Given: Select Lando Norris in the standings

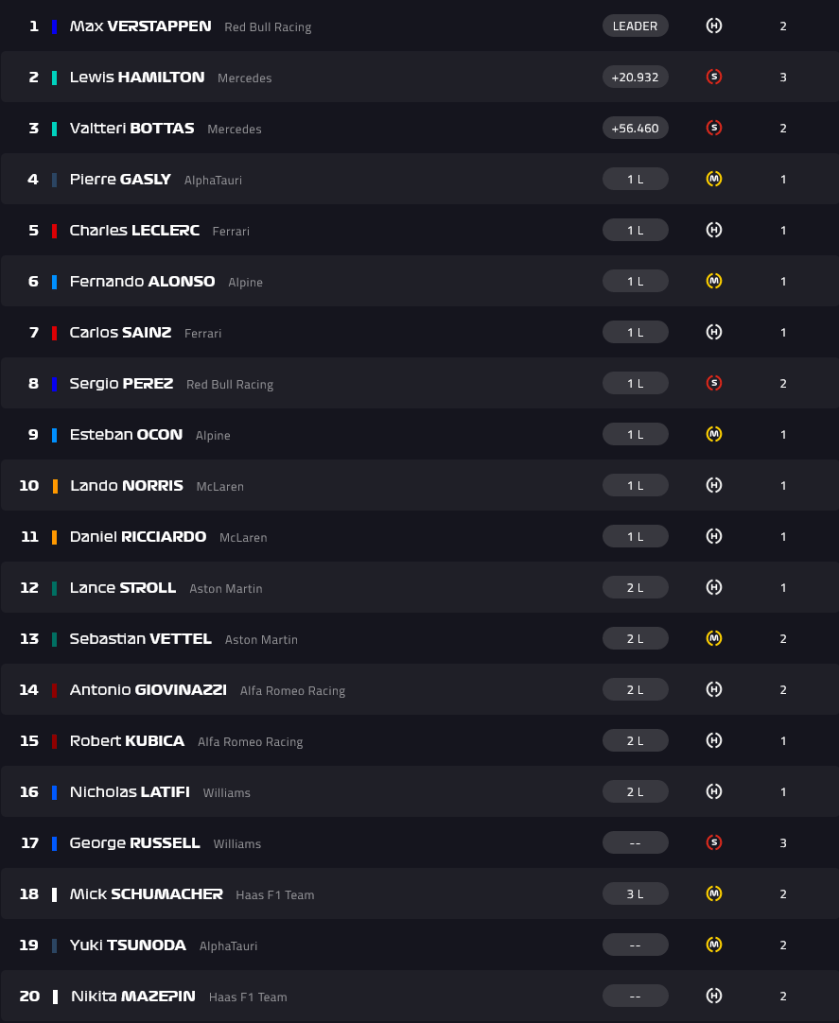Looking at the screenshot, I should click(126, 486).
